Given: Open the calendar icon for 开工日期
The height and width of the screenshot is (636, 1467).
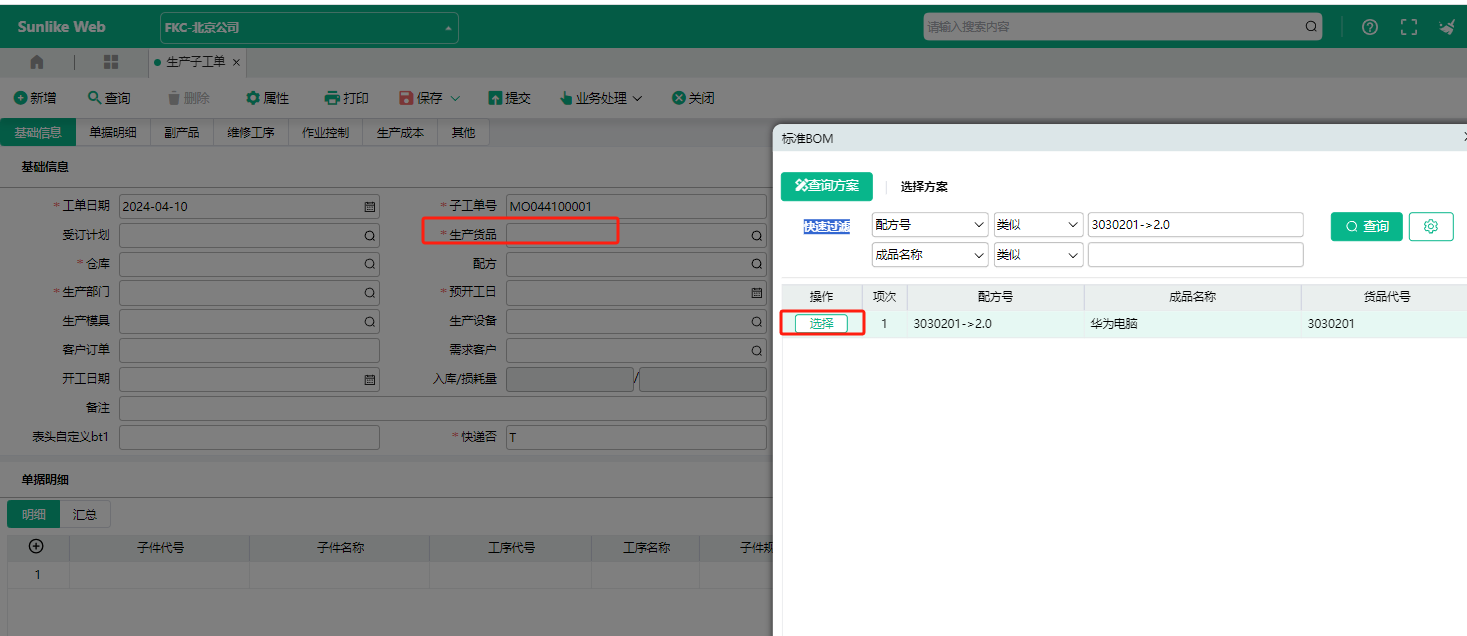Looking at the screenshot, I should tap(369, 380).
